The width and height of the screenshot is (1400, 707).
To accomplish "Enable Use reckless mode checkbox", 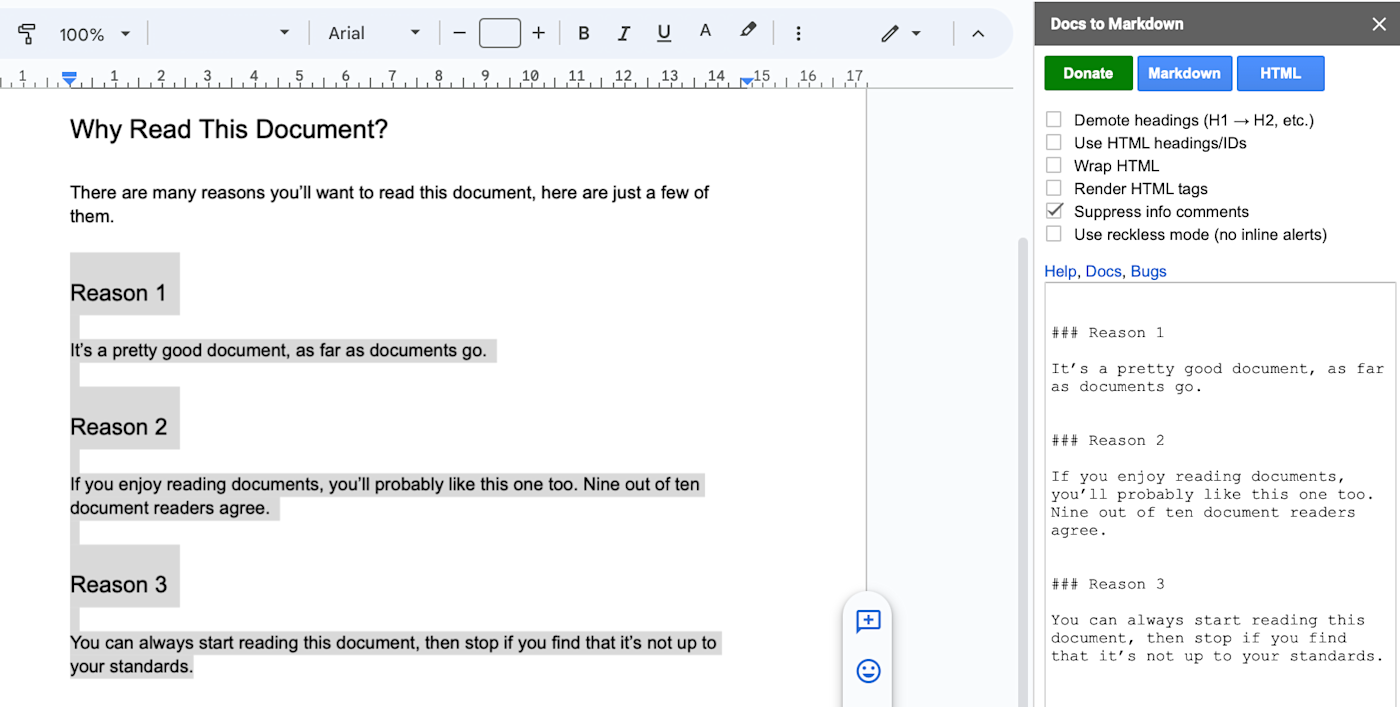I will [1054, 234].
